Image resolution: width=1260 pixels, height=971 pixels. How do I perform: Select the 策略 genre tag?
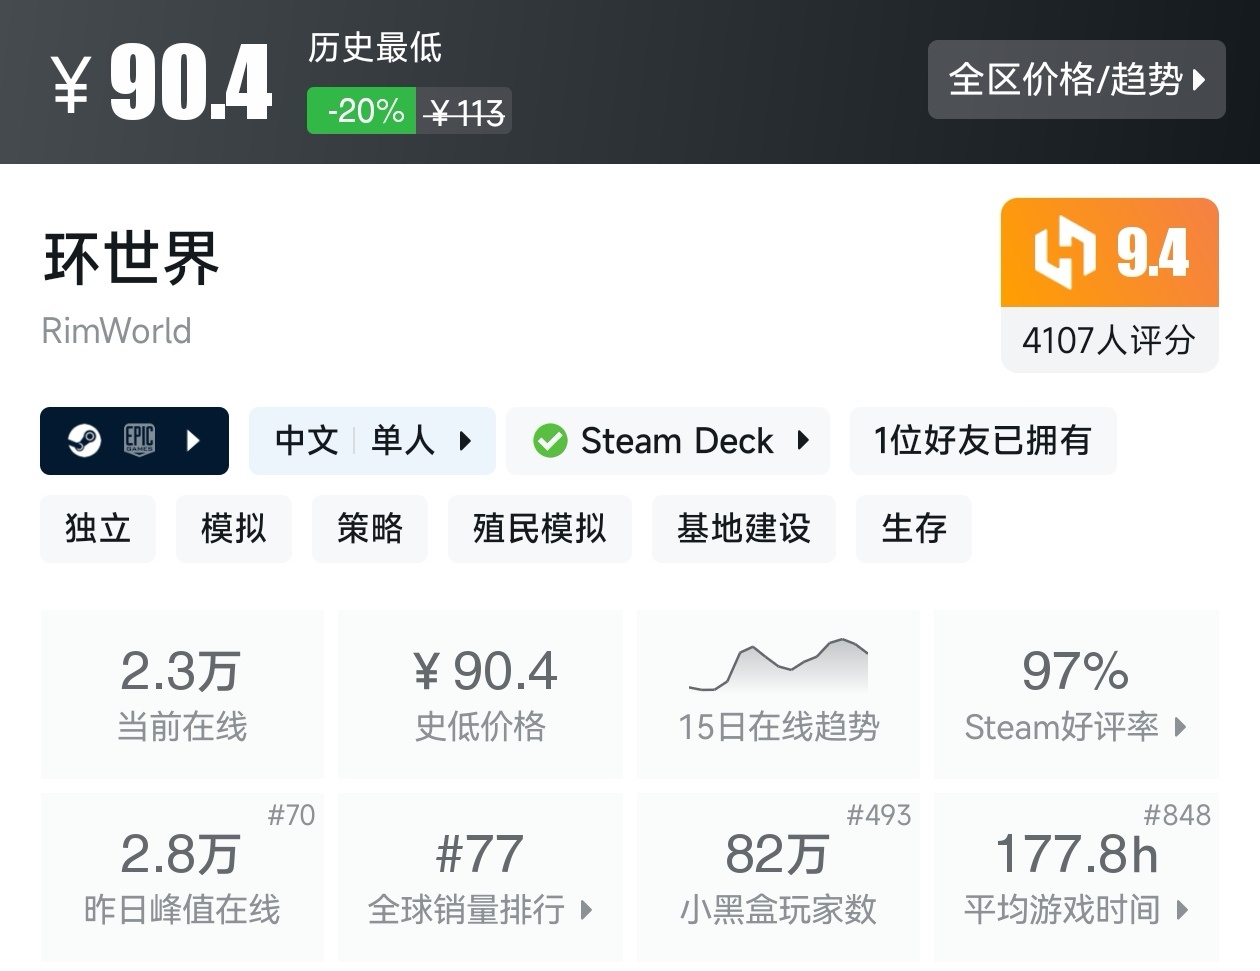tap(370, 528)
